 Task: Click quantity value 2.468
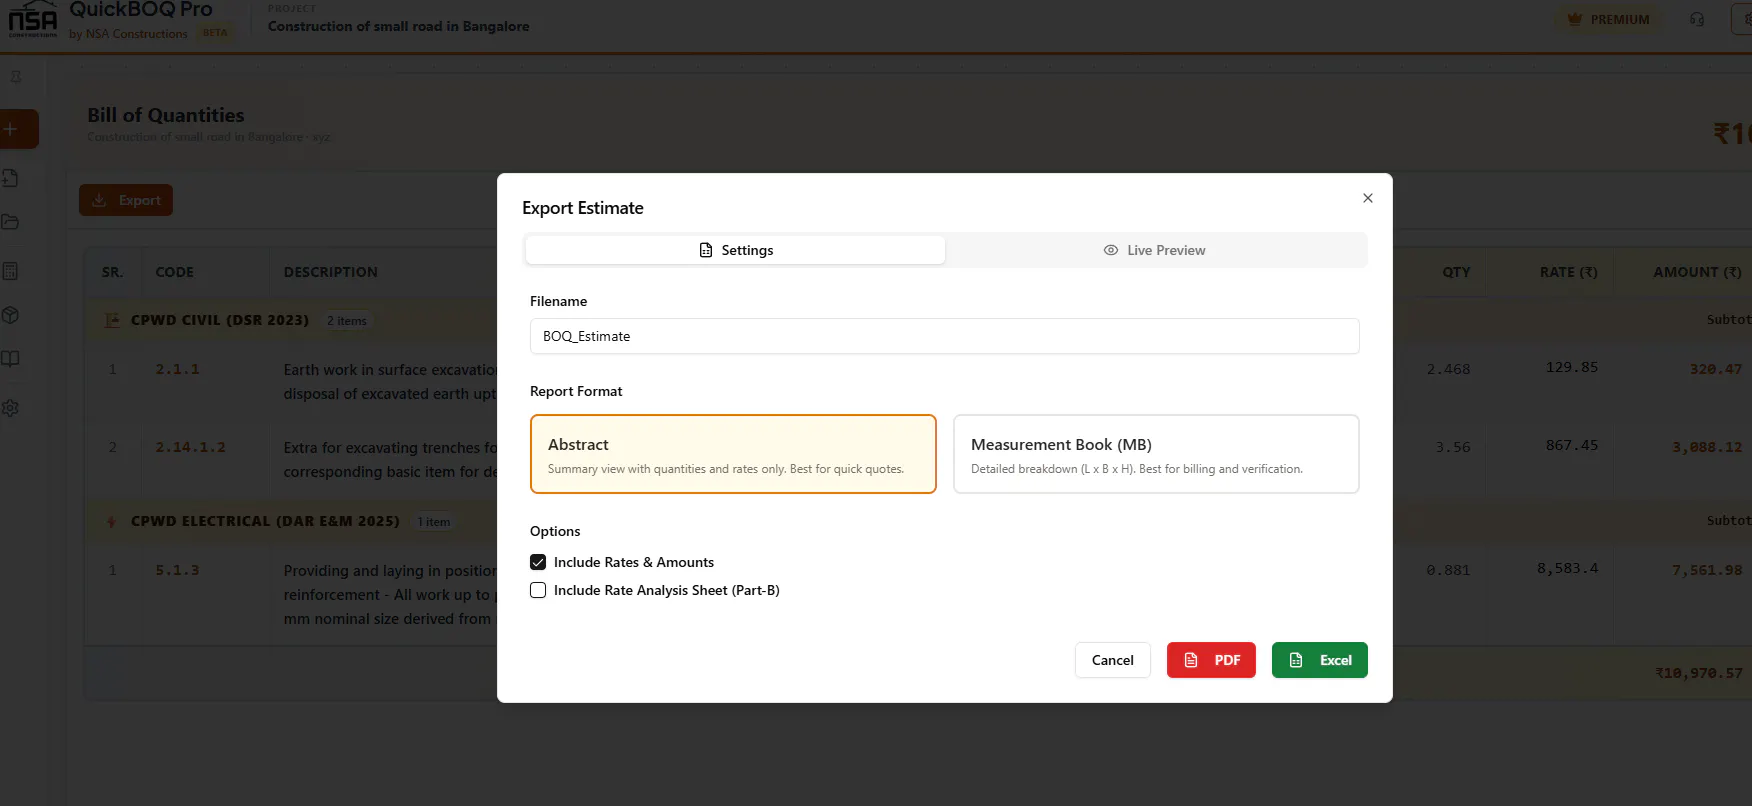pyautogui.click(x=1448, y=369)
